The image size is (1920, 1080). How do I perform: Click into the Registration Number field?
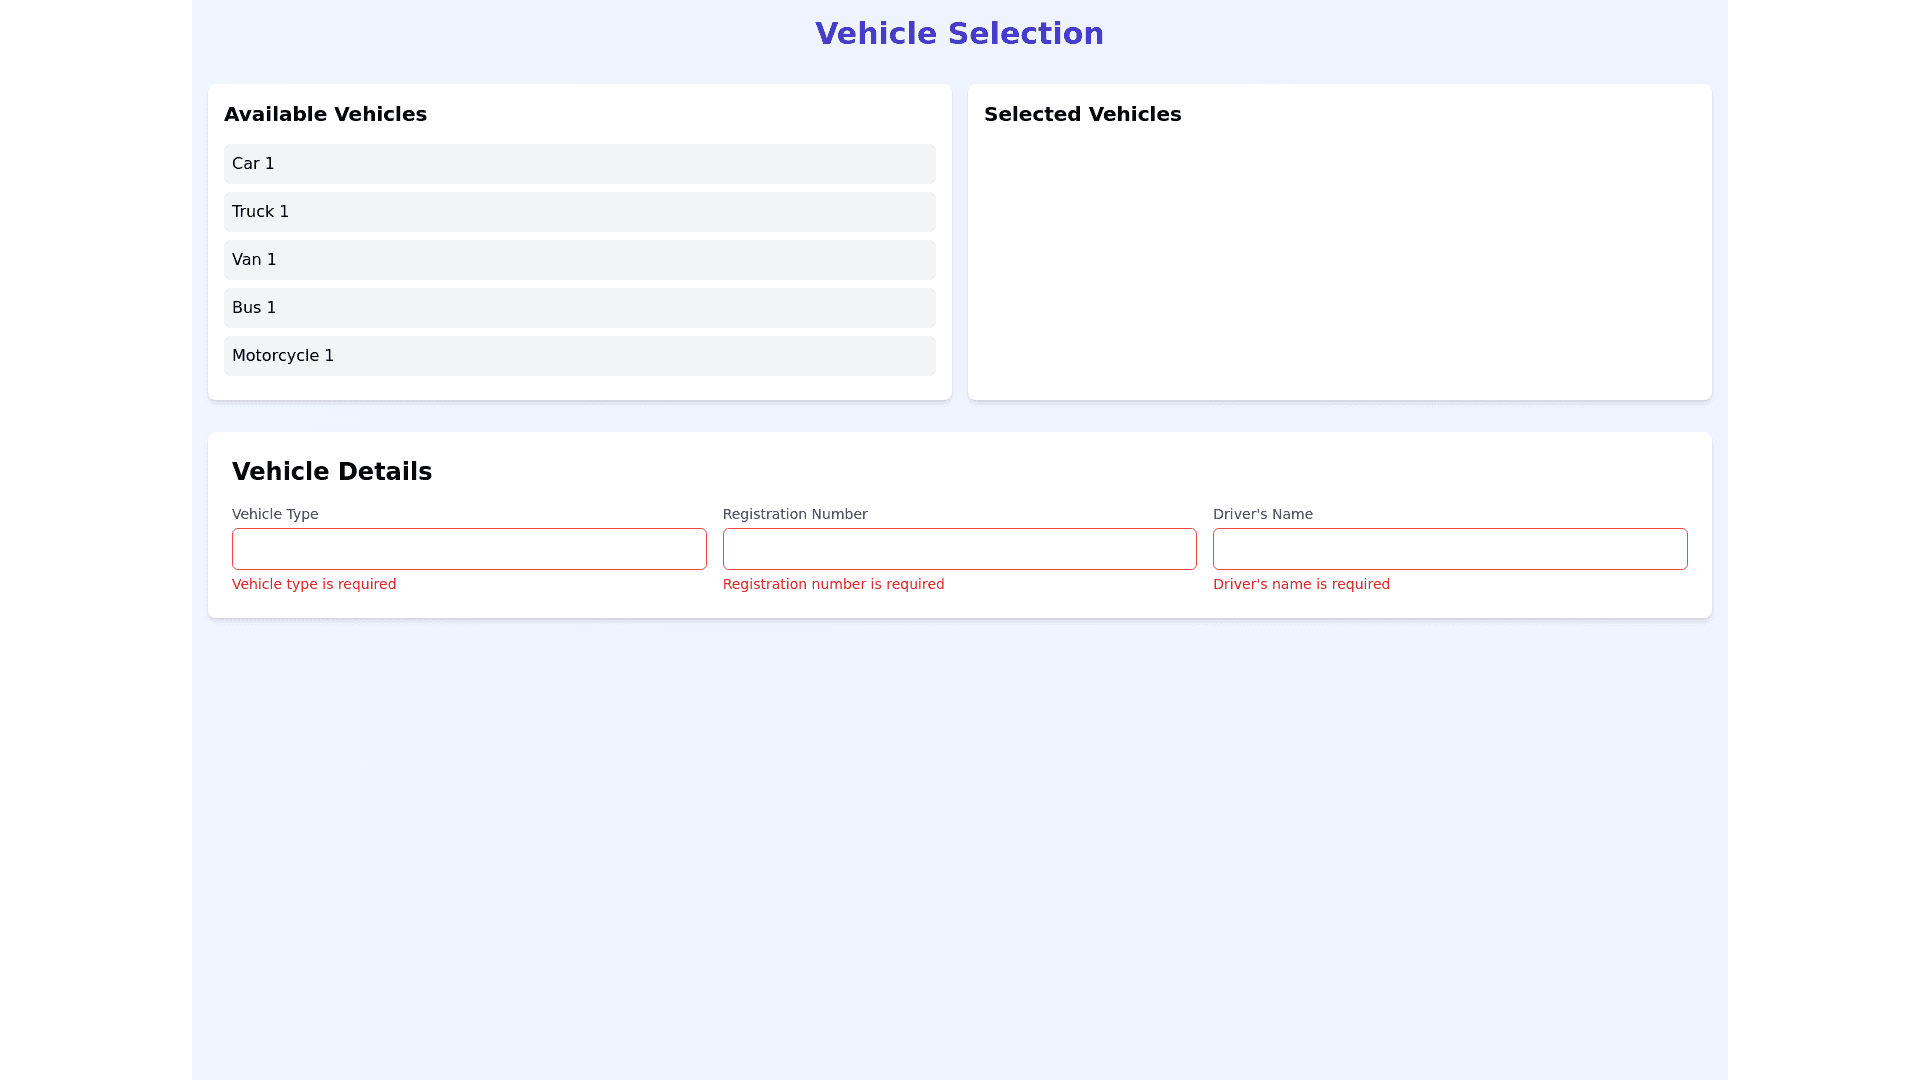(x=959, y=549)
